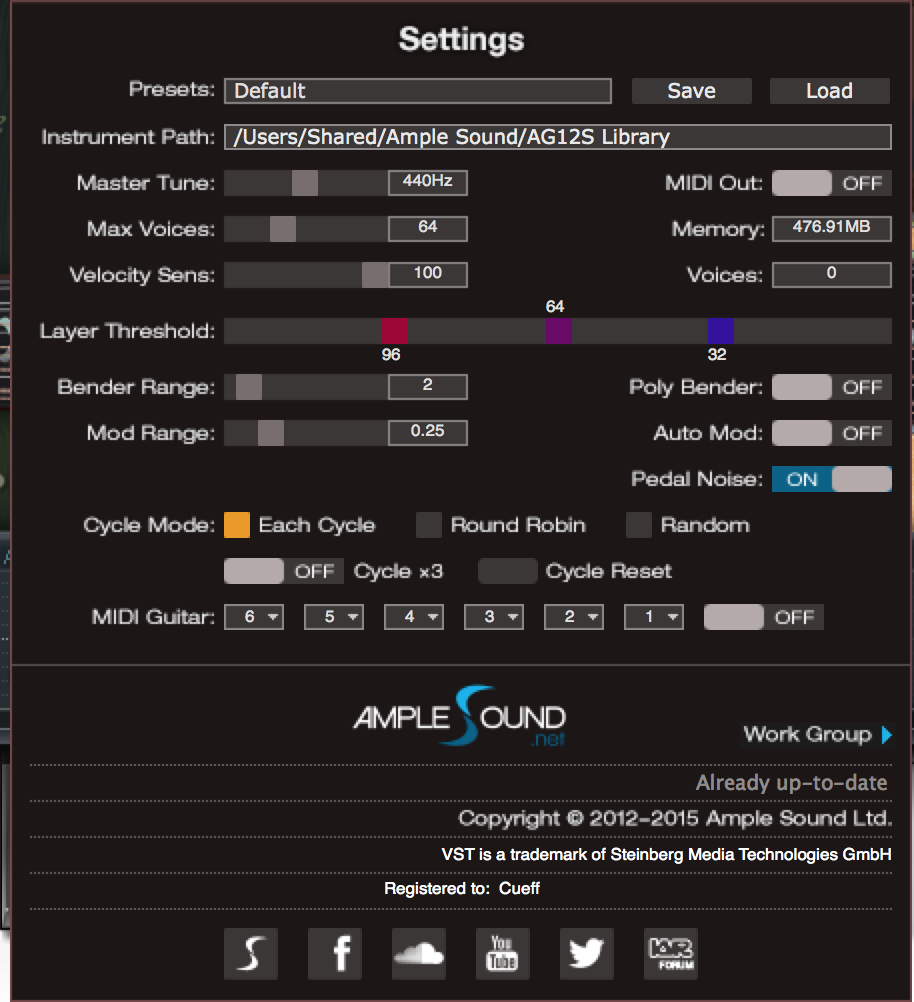Enable Cycle x3 toggle
914x1002 pixels.
tap(283, 570)
